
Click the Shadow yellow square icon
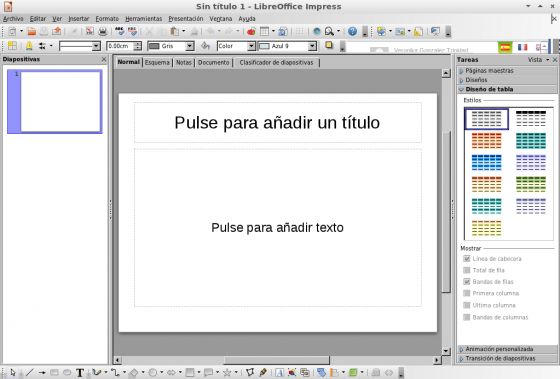[329, 45]
